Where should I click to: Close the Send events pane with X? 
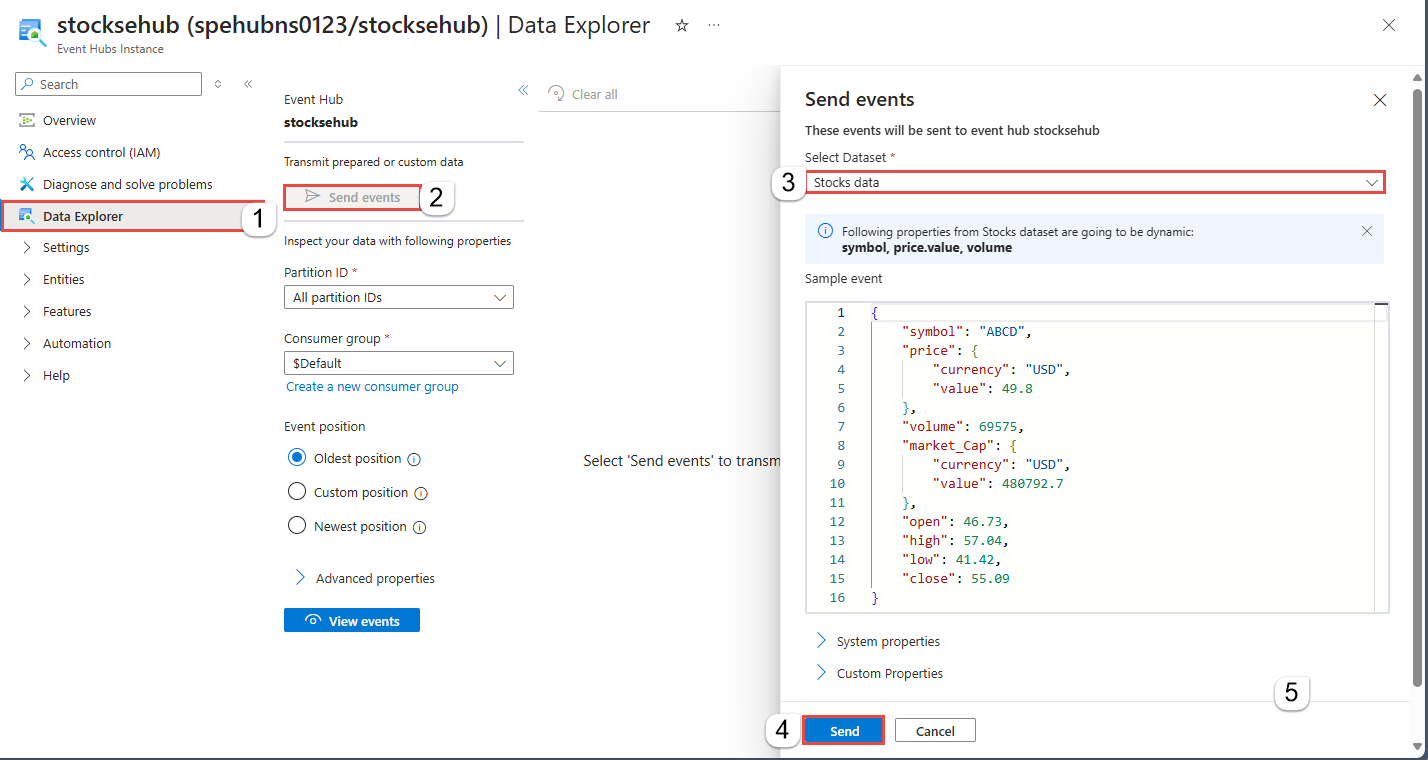coord(1380,100)
